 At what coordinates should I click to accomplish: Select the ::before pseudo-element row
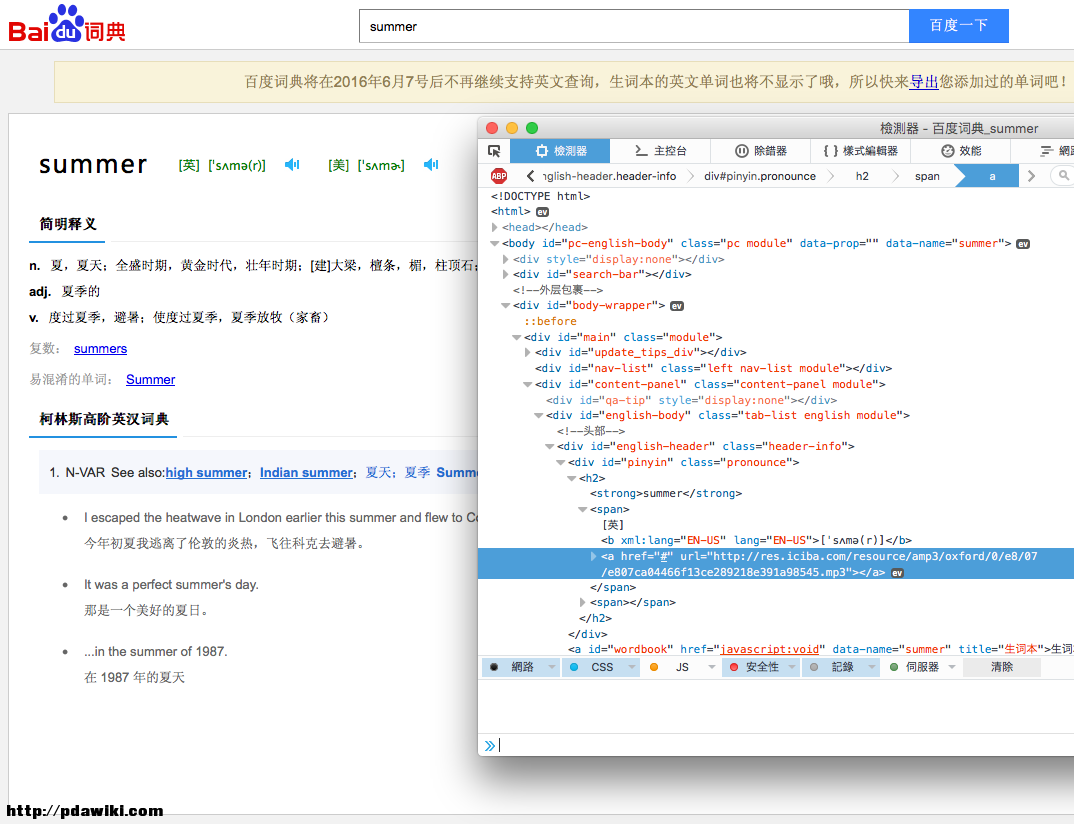[551, 321]
